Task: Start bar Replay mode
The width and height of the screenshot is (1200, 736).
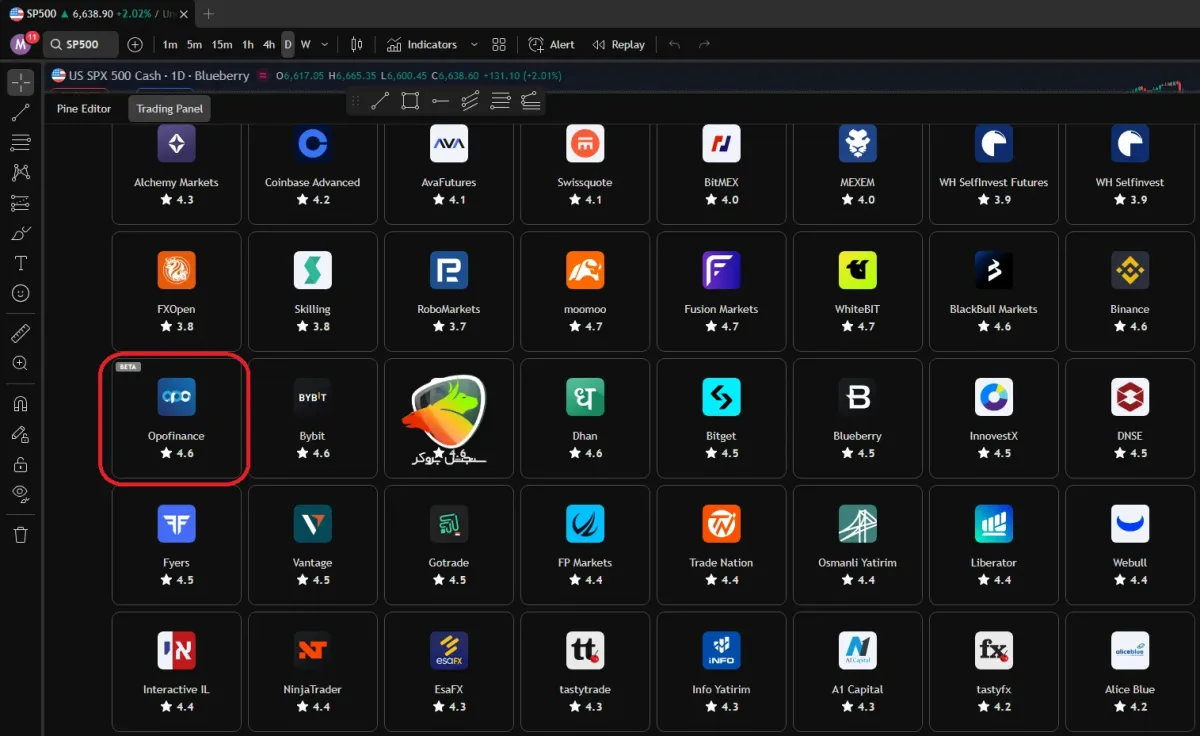Action: pos(618,45)
